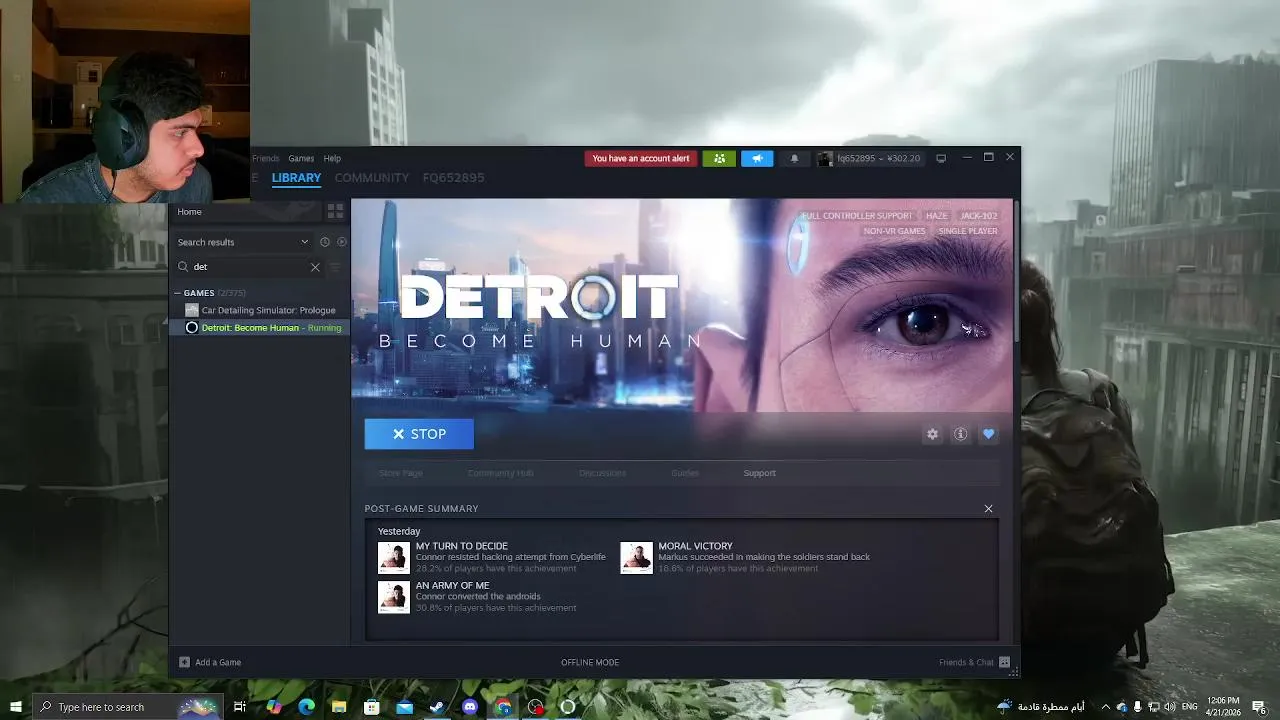Click the An Army Of Me achievement thumbnail
This screenshot has width=1280, height=720.
pos(394,597)
